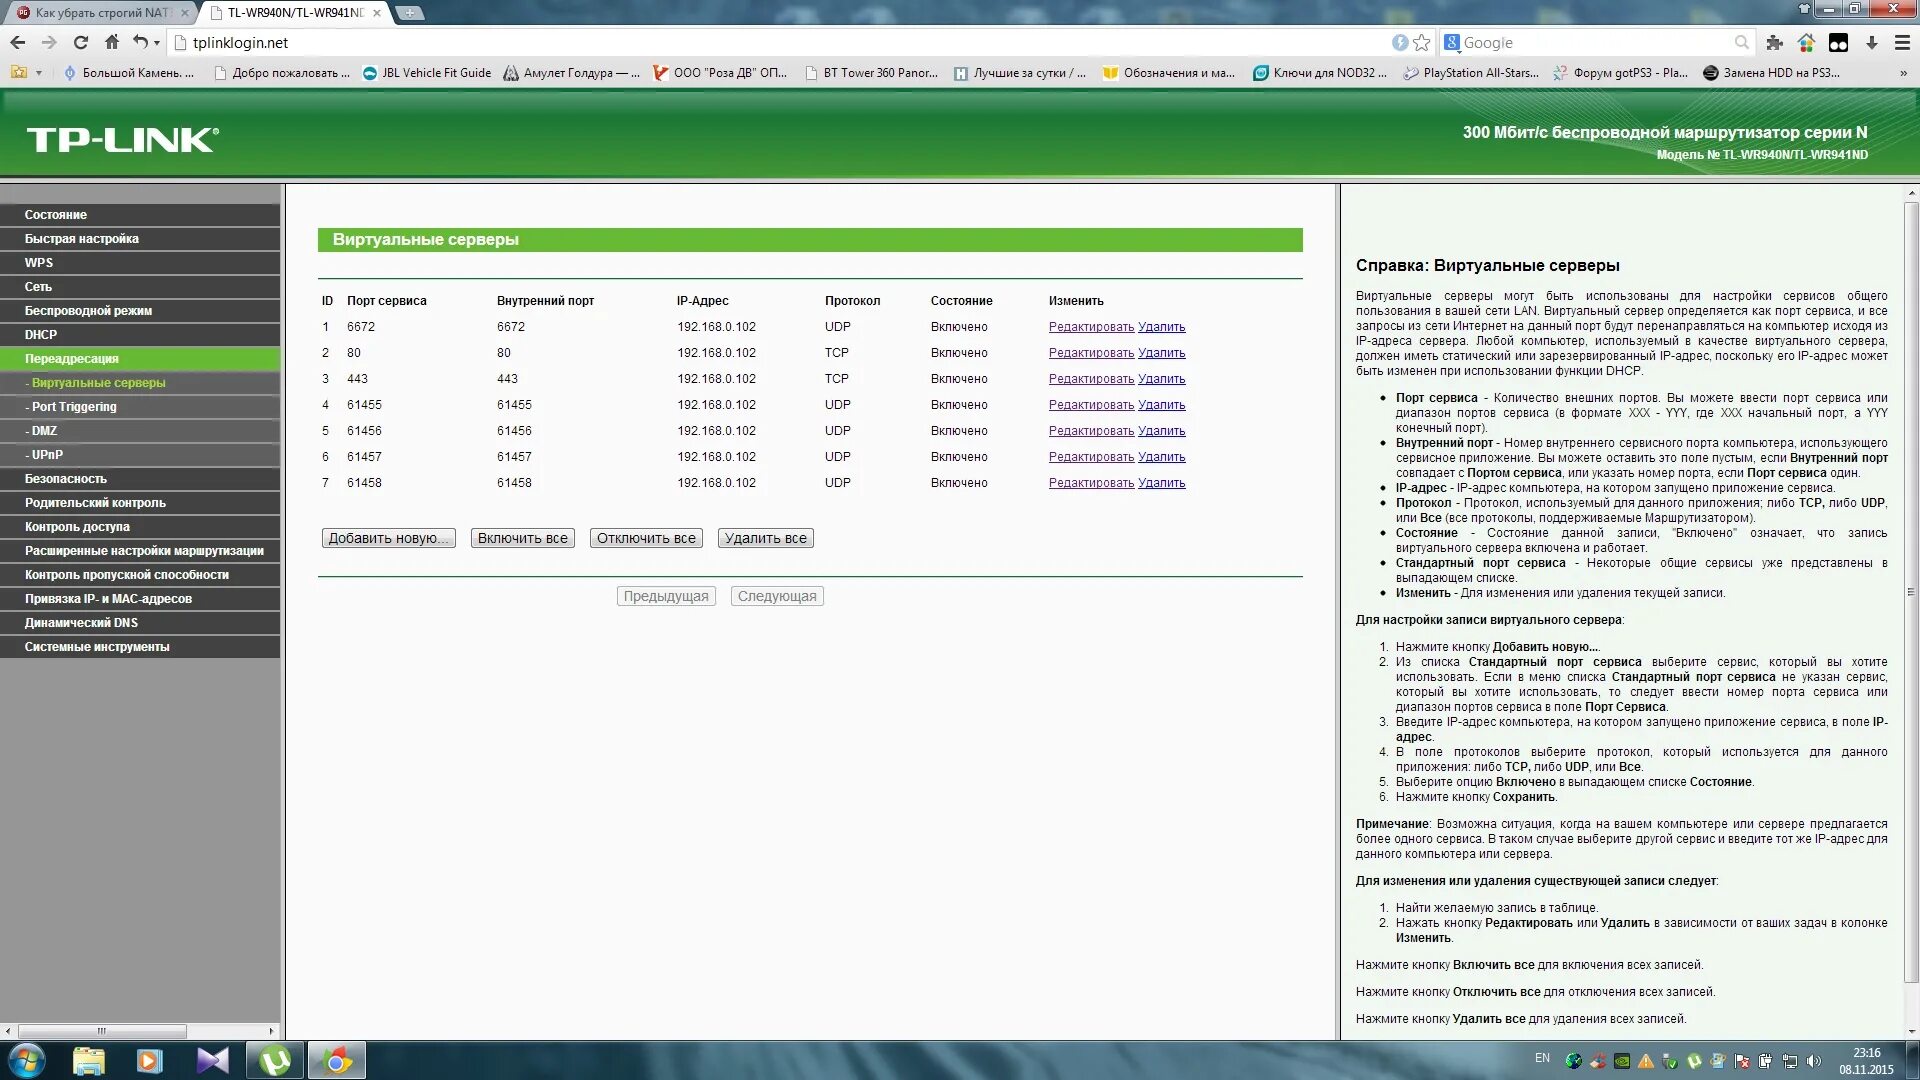Screen dimensions: 1920x1080
Task: Open the browser hamburger menu
Action: [1902, 42]
